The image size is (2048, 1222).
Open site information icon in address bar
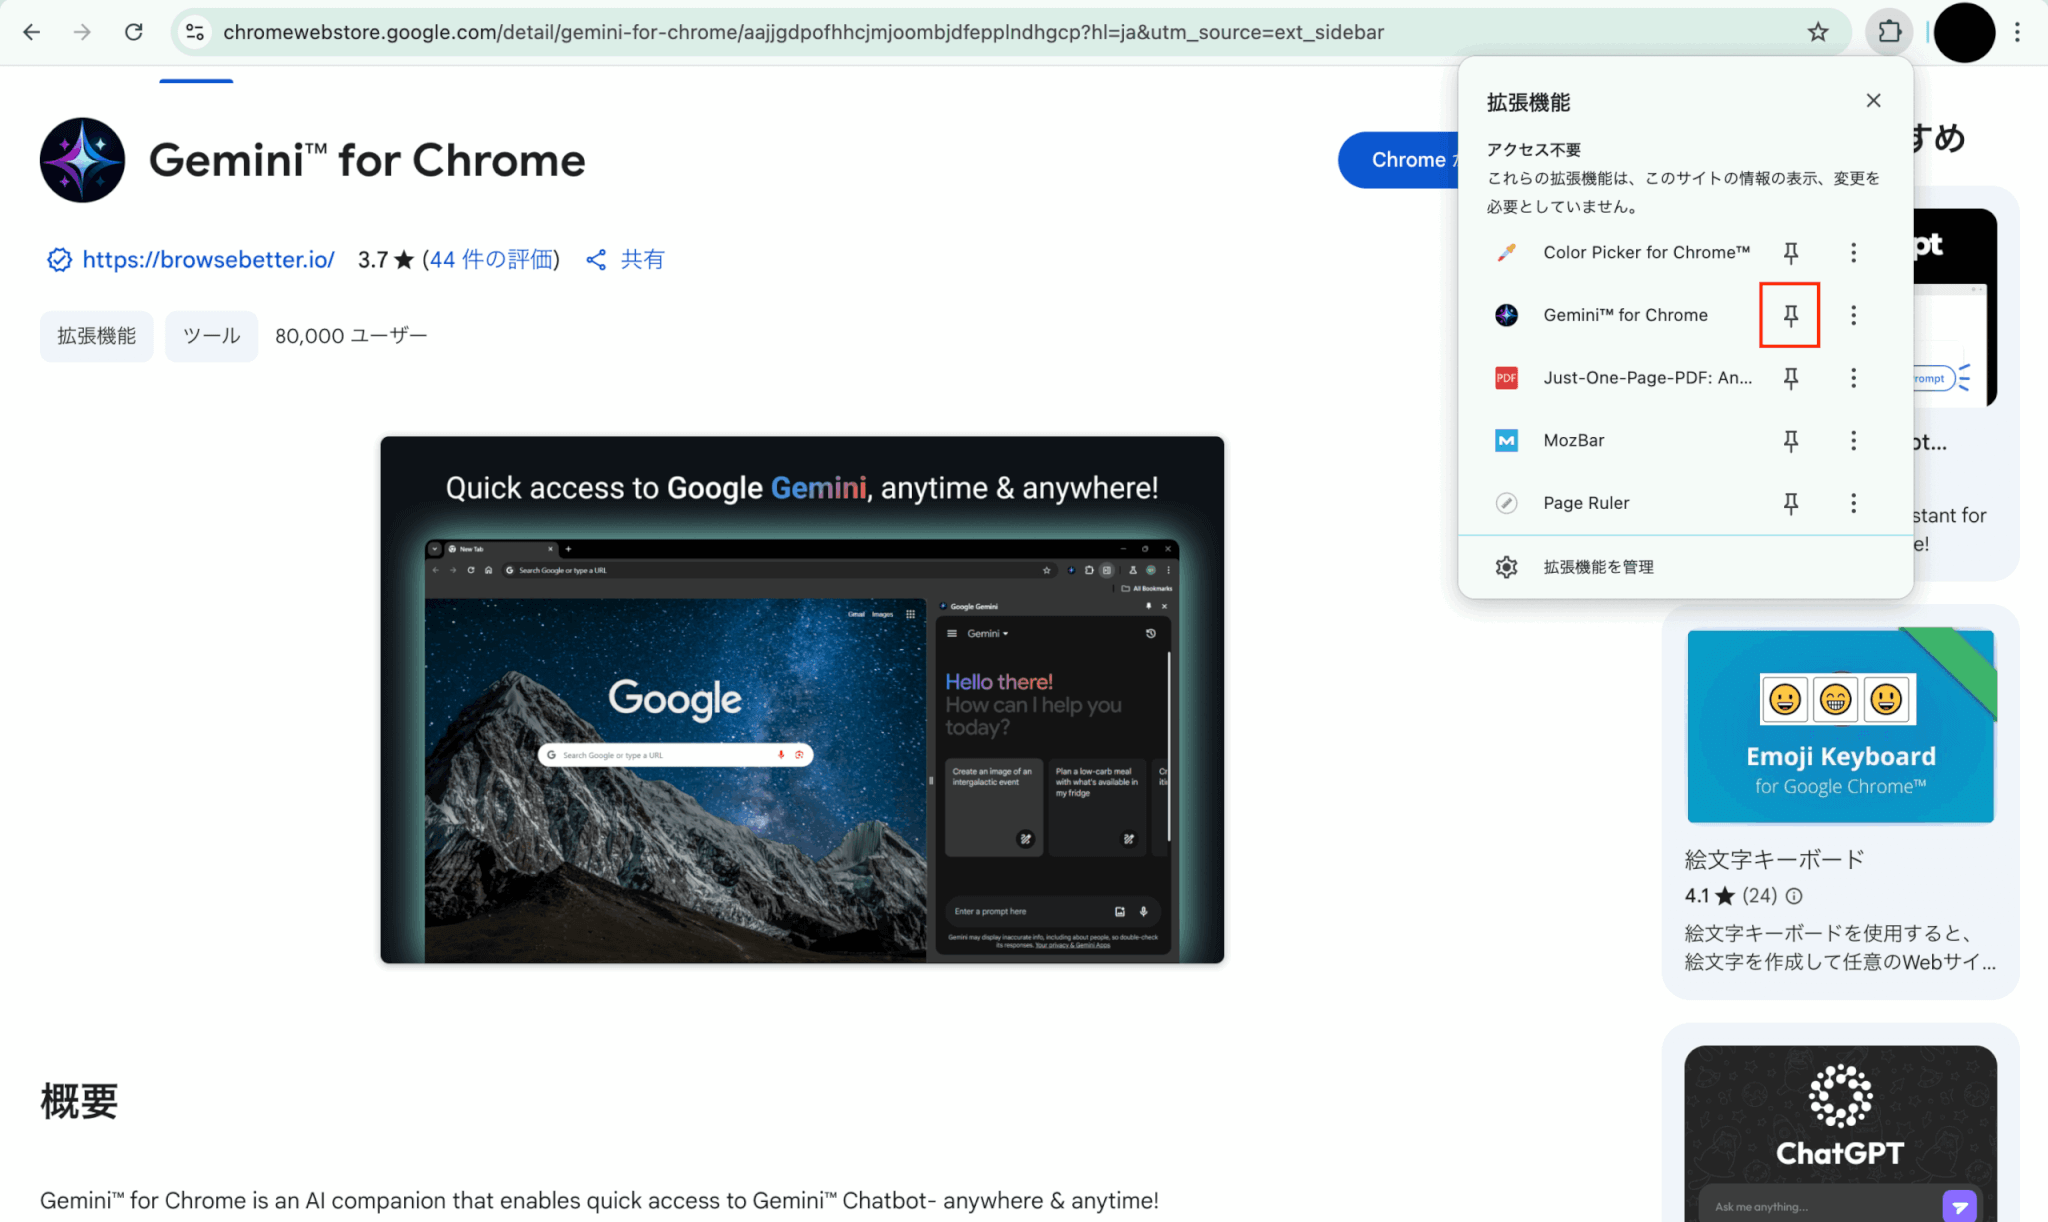(195, 32)
